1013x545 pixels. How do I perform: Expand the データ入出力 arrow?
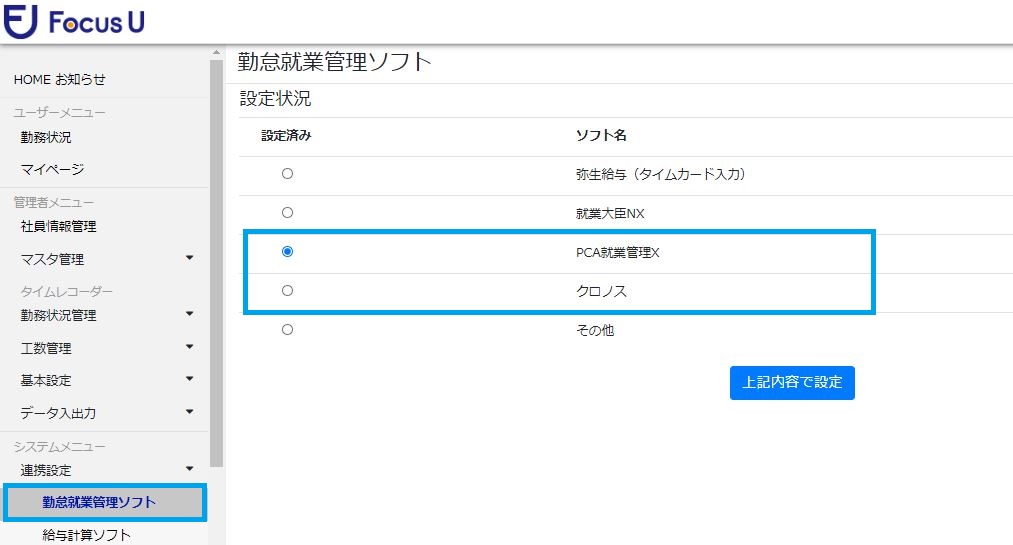(189, 412)
